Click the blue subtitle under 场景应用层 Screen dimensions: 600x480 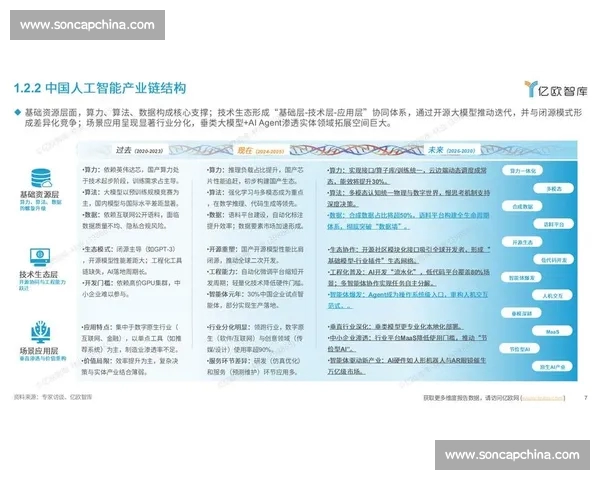[42, 359]
